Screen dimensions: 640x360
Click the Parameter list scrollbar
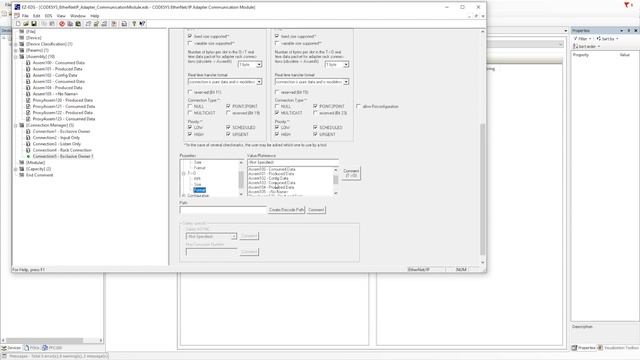pos(241,178)
